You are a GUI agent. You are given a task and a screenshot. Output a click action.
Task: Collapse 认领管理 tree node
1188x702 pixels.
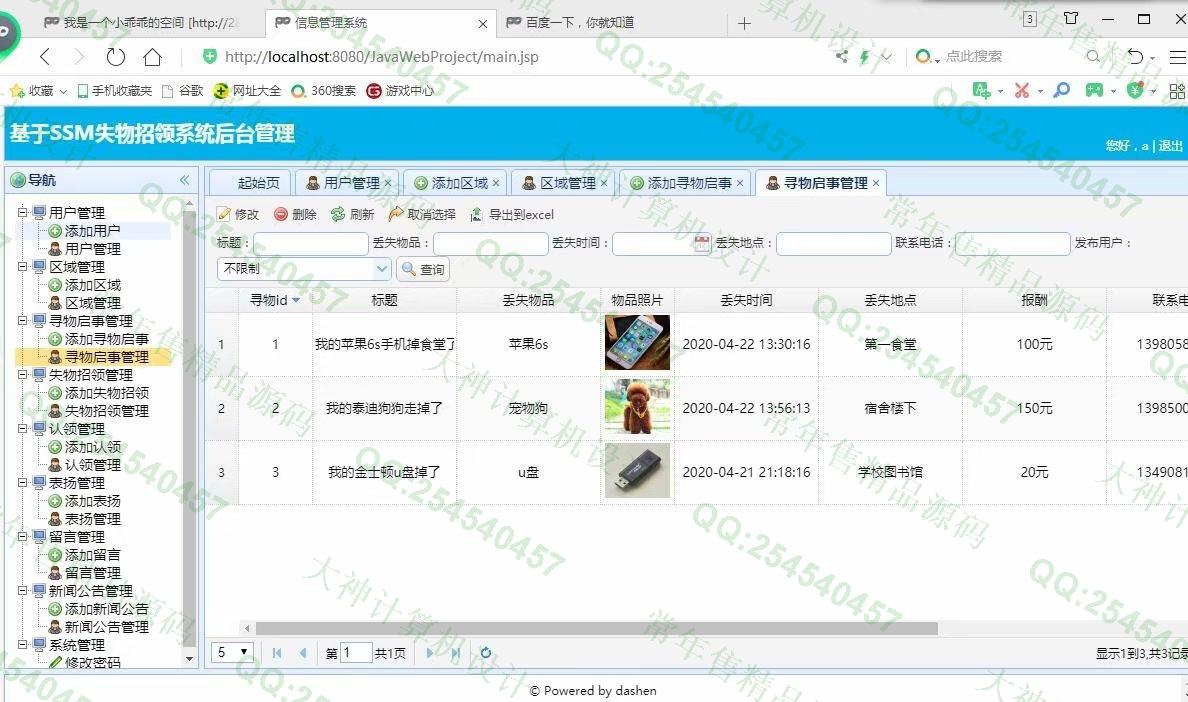pos(23,428)
